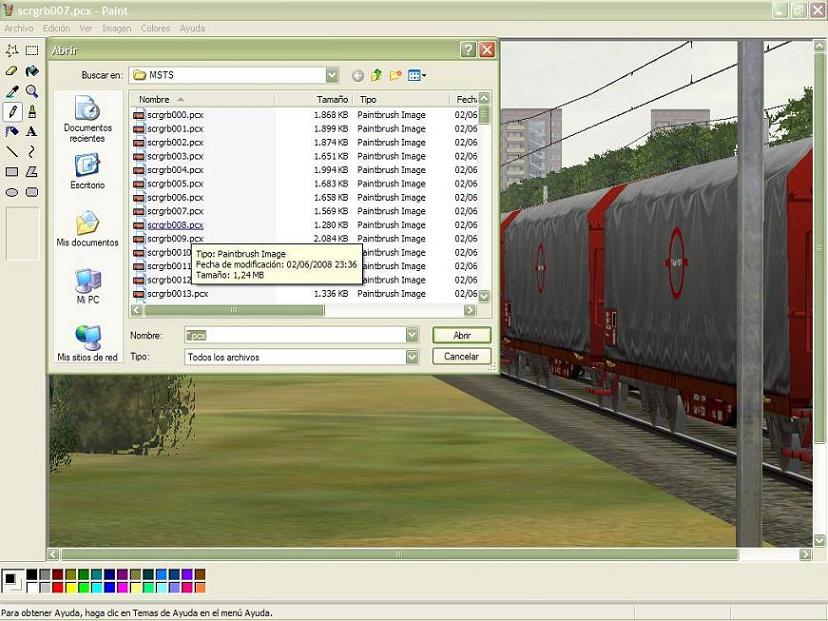
Task: Select the file scrgrb004.pcx in the list
Action: click(x=175, y=170)
